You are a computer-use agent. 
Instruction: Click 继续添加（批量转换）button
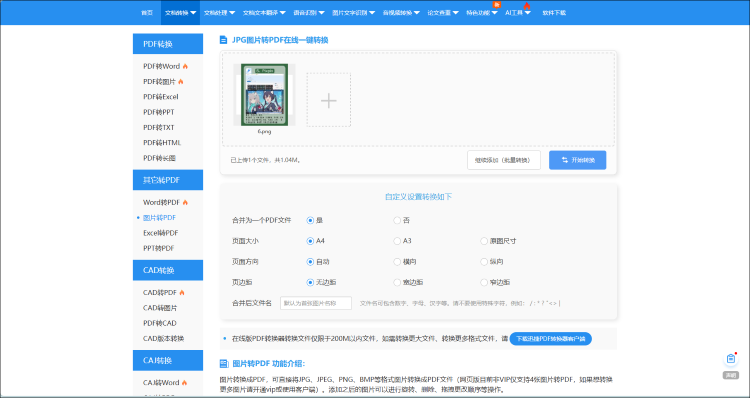504,160
